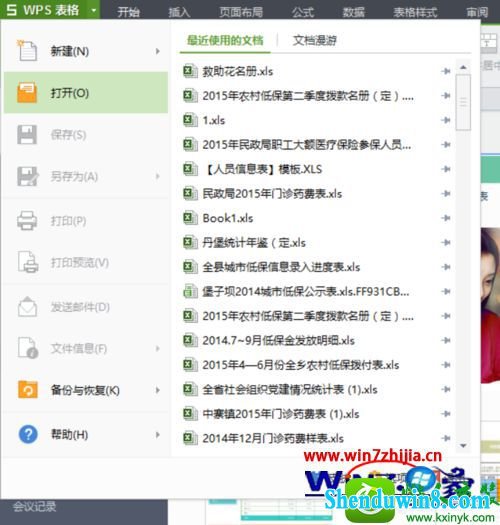500x525 pixels.
Task: Click the WPS 表格 logo button
Action: click(x=43, y=10)
